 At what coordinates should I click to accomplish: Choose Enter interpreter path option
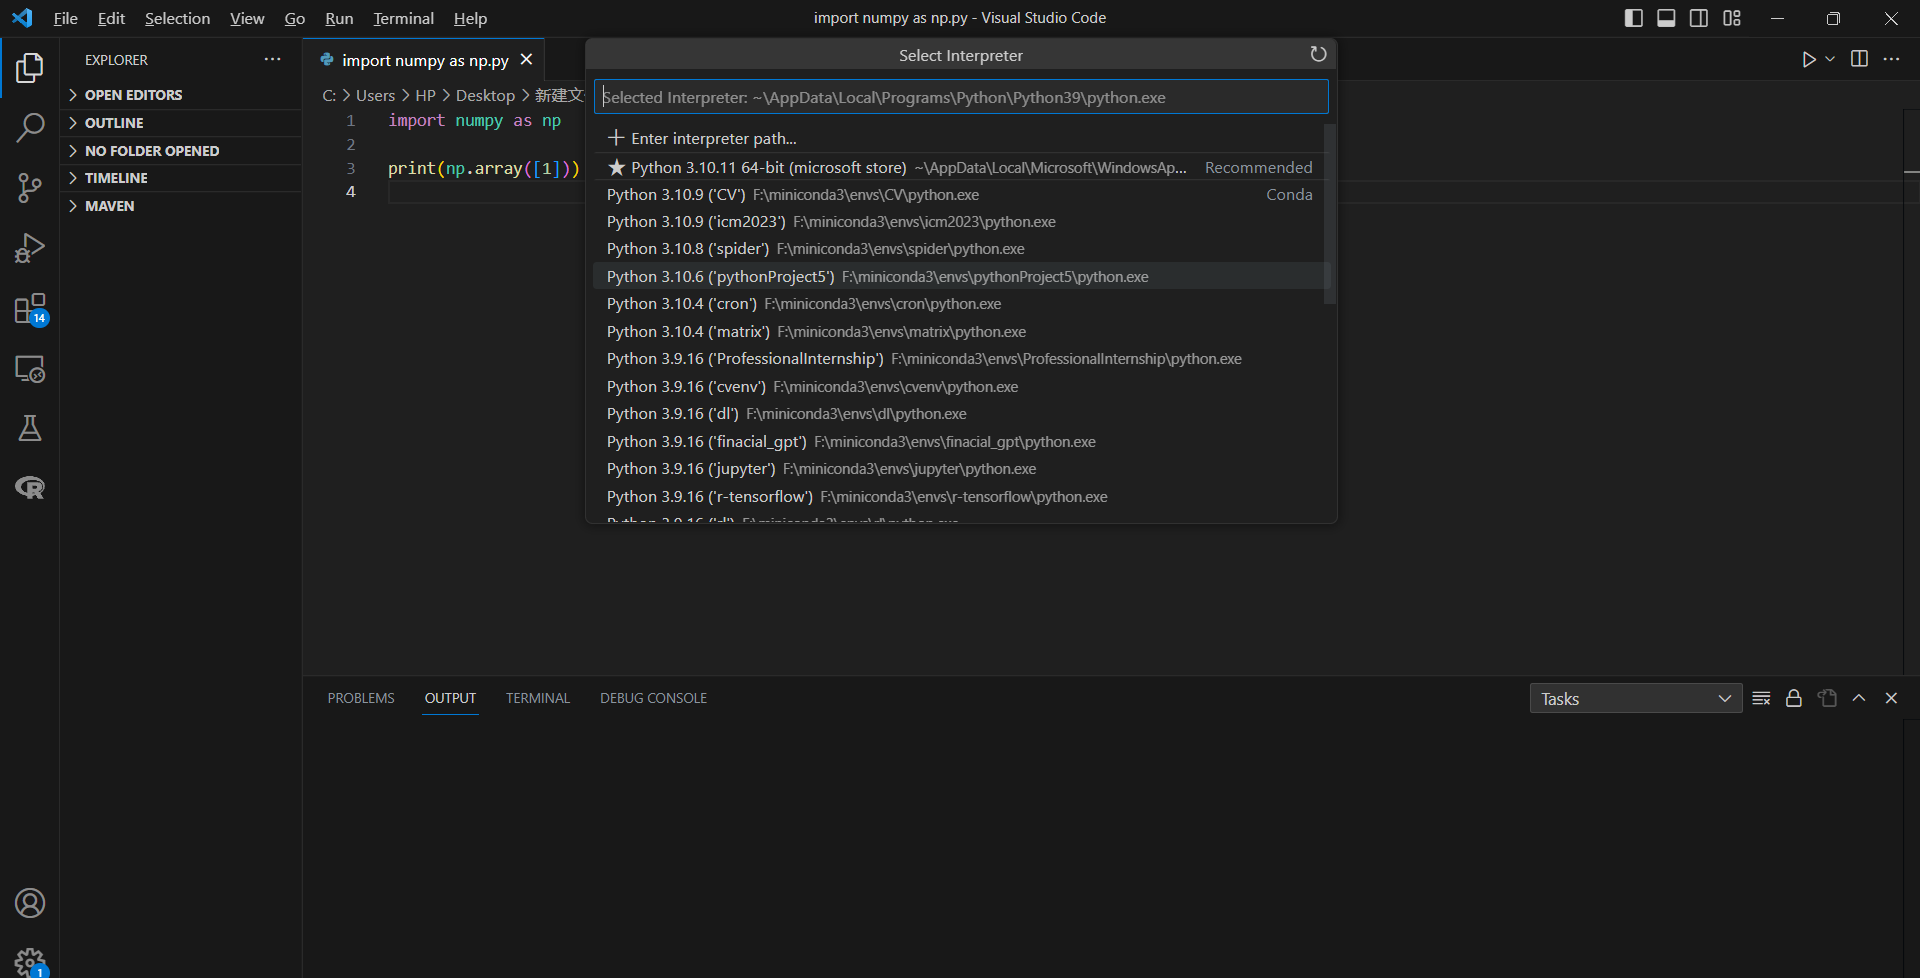click(959, 138)
